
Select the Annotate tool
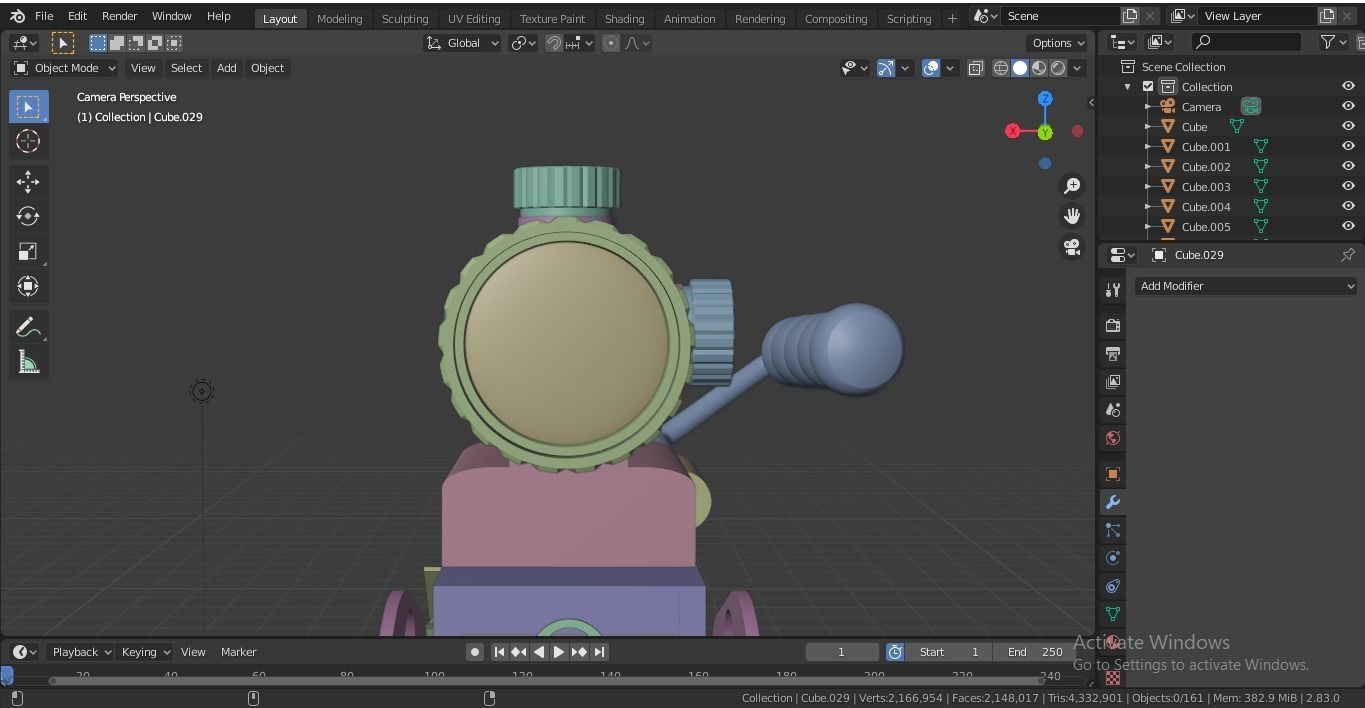(x=28, y=327)
